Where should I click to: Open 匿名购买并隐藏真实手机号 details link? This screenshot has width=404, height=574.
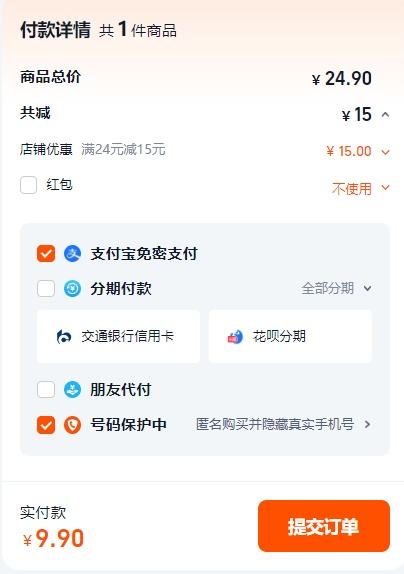tap(275, 425)
